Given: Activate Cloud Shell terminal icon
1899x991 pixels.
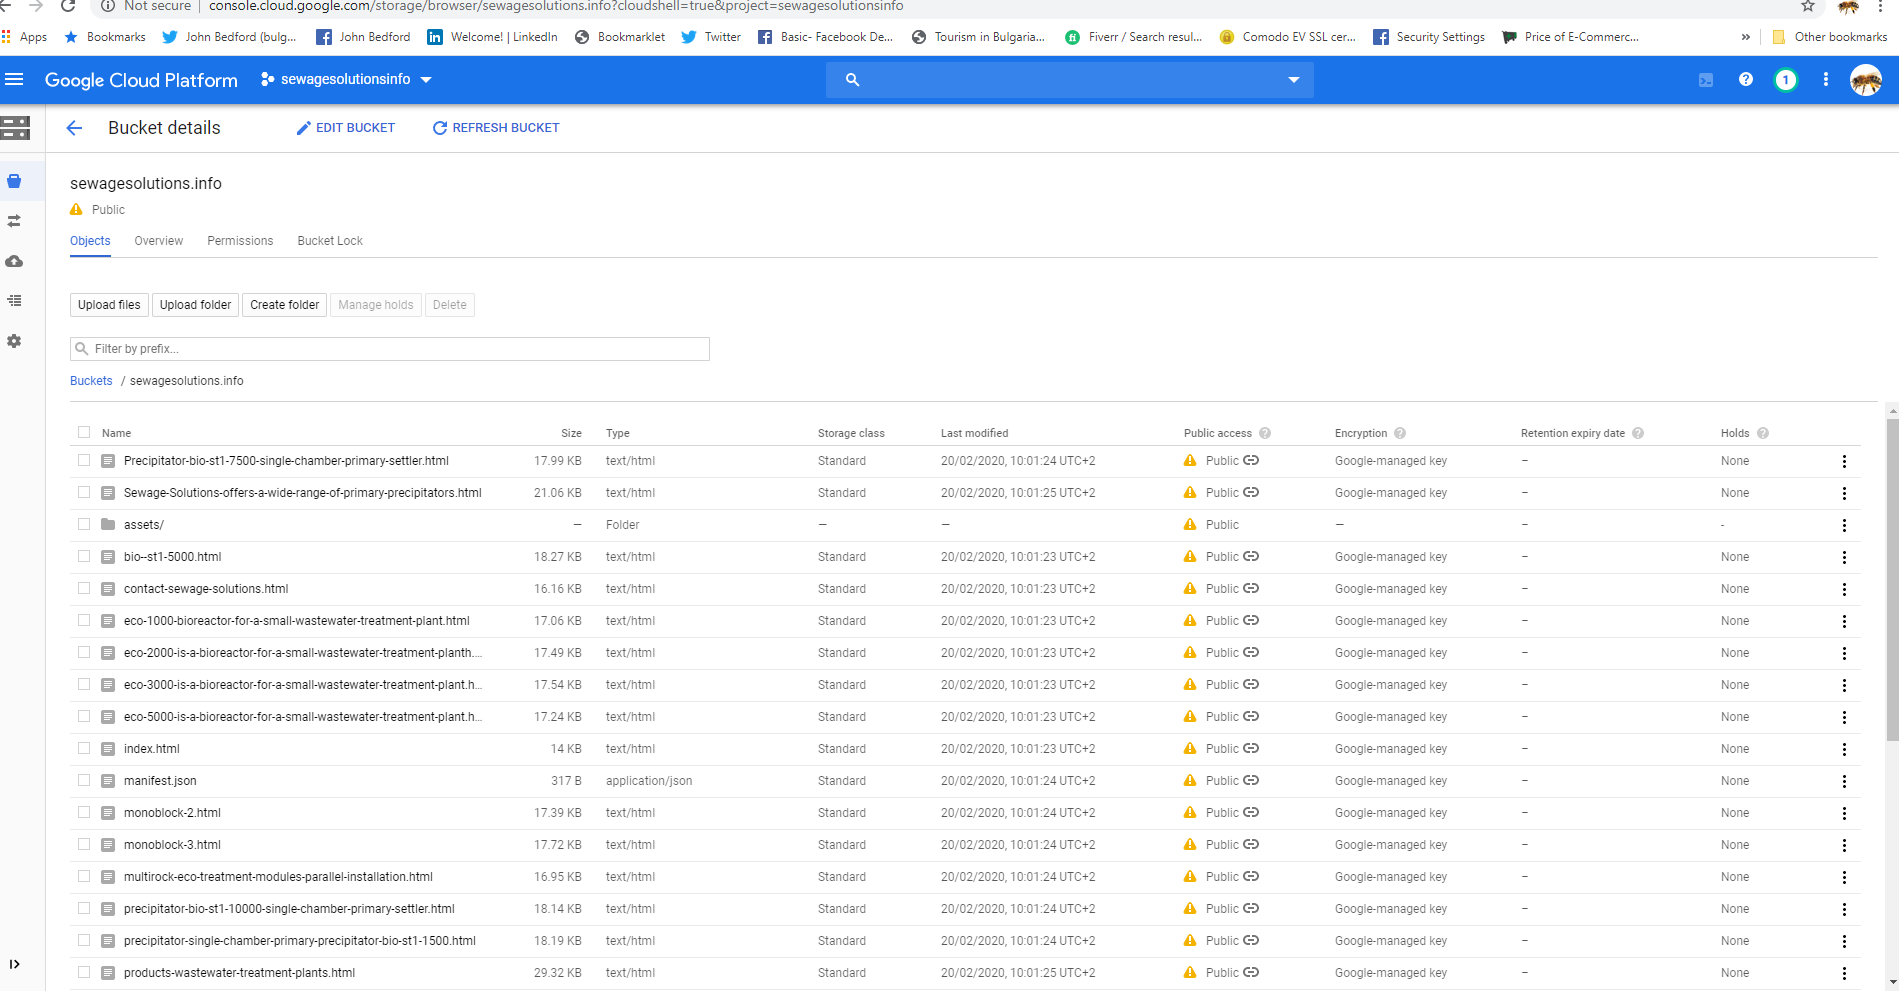Looking at the screenshot, I should coord(1706,80).
